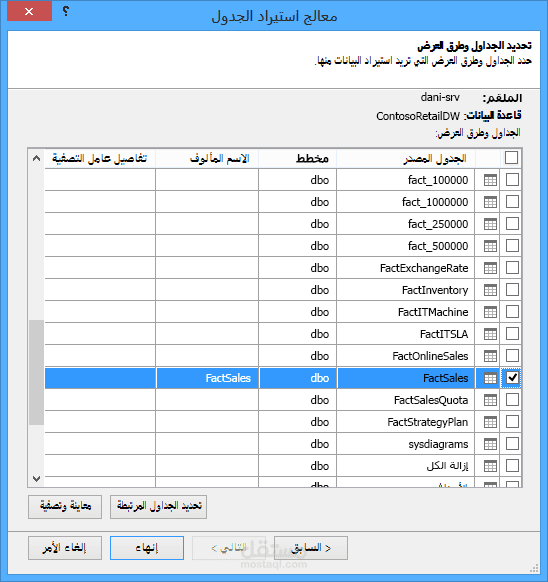548x582 pixels.
Task: Check the FactITSLA checkbox
Action: [x=512, y=333]
